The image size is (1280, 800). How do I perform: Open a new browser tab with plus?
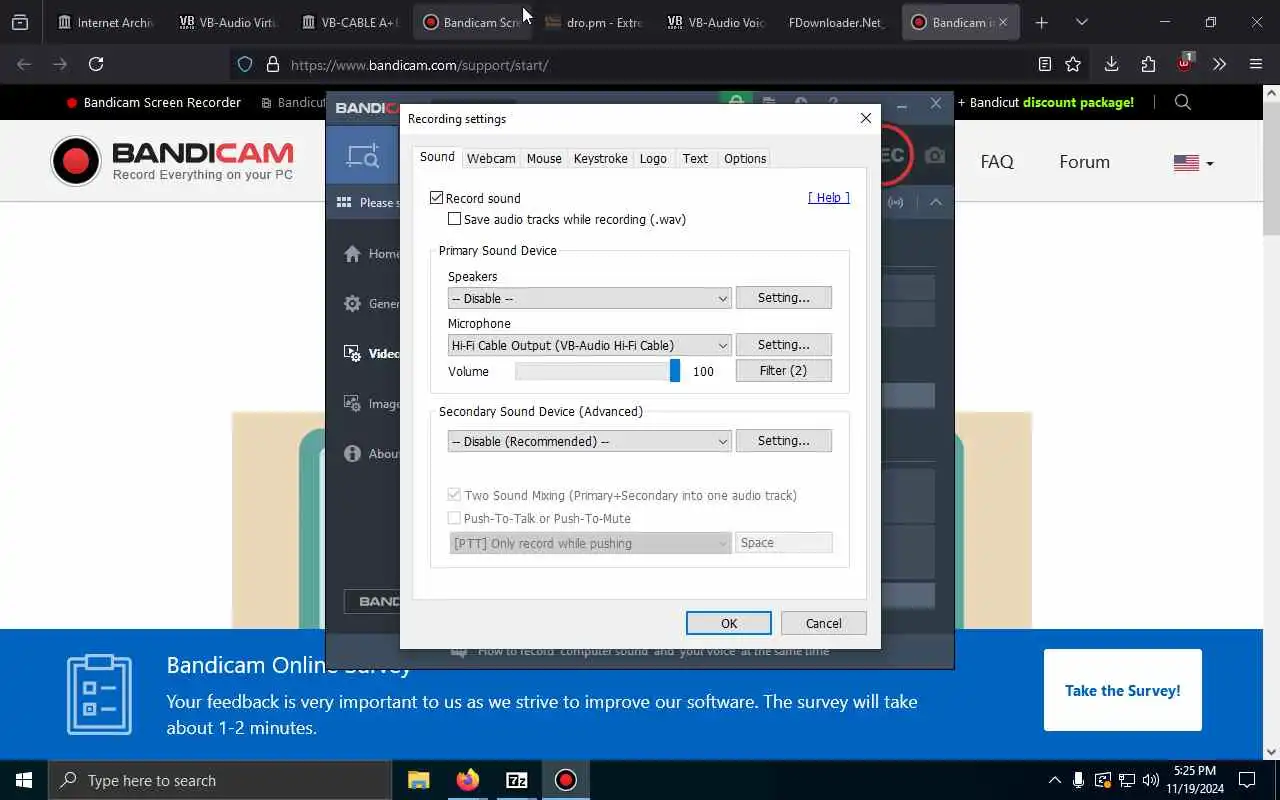[1041, 22]
